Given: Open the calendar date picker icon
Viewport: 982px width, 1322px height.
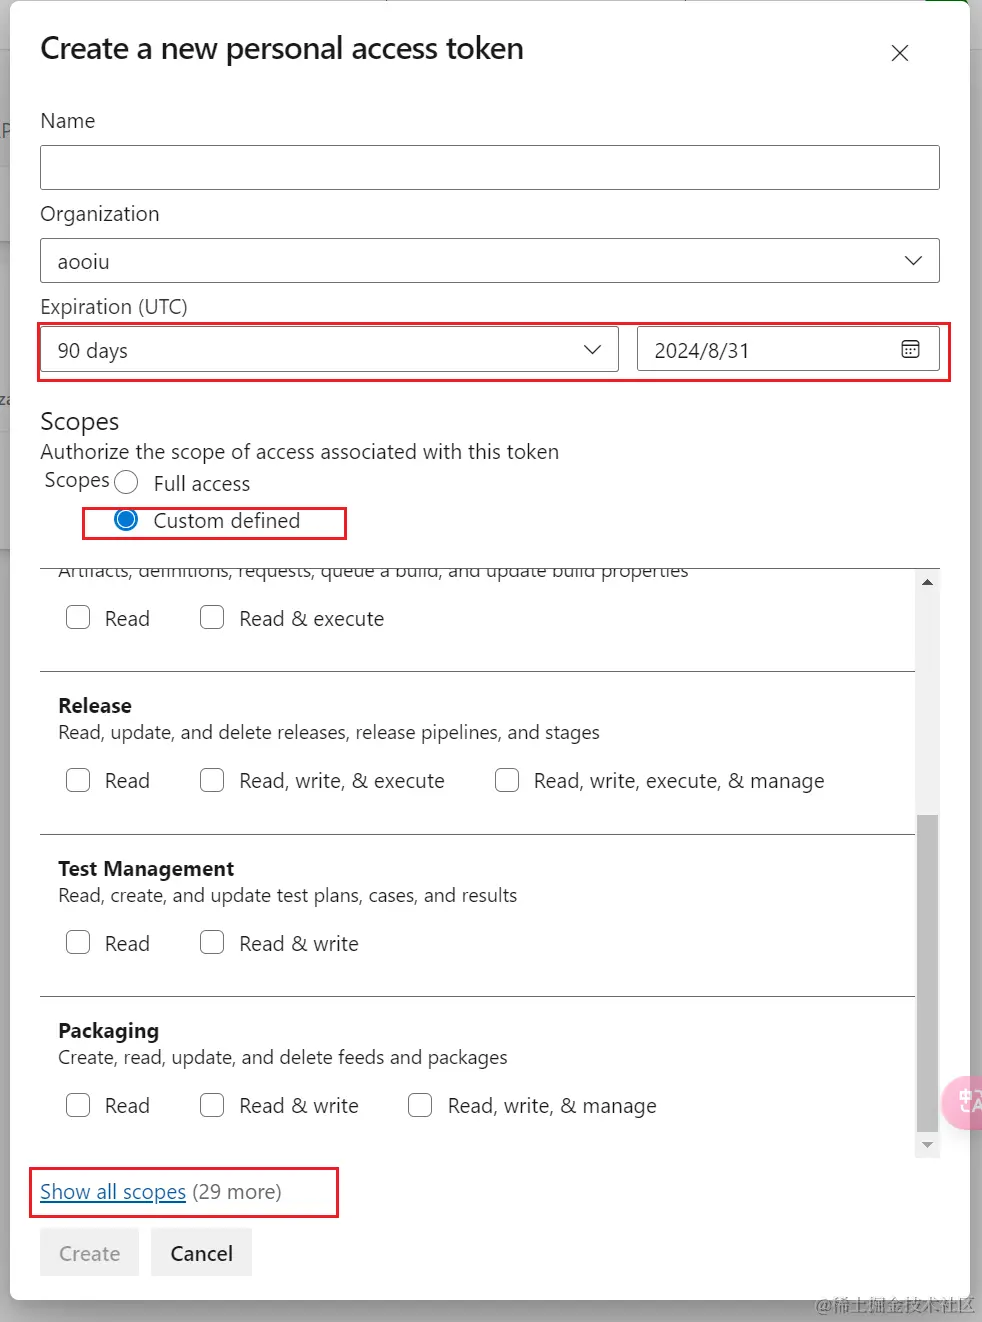Looking at the screenshot, I should [x=910, y=349].
